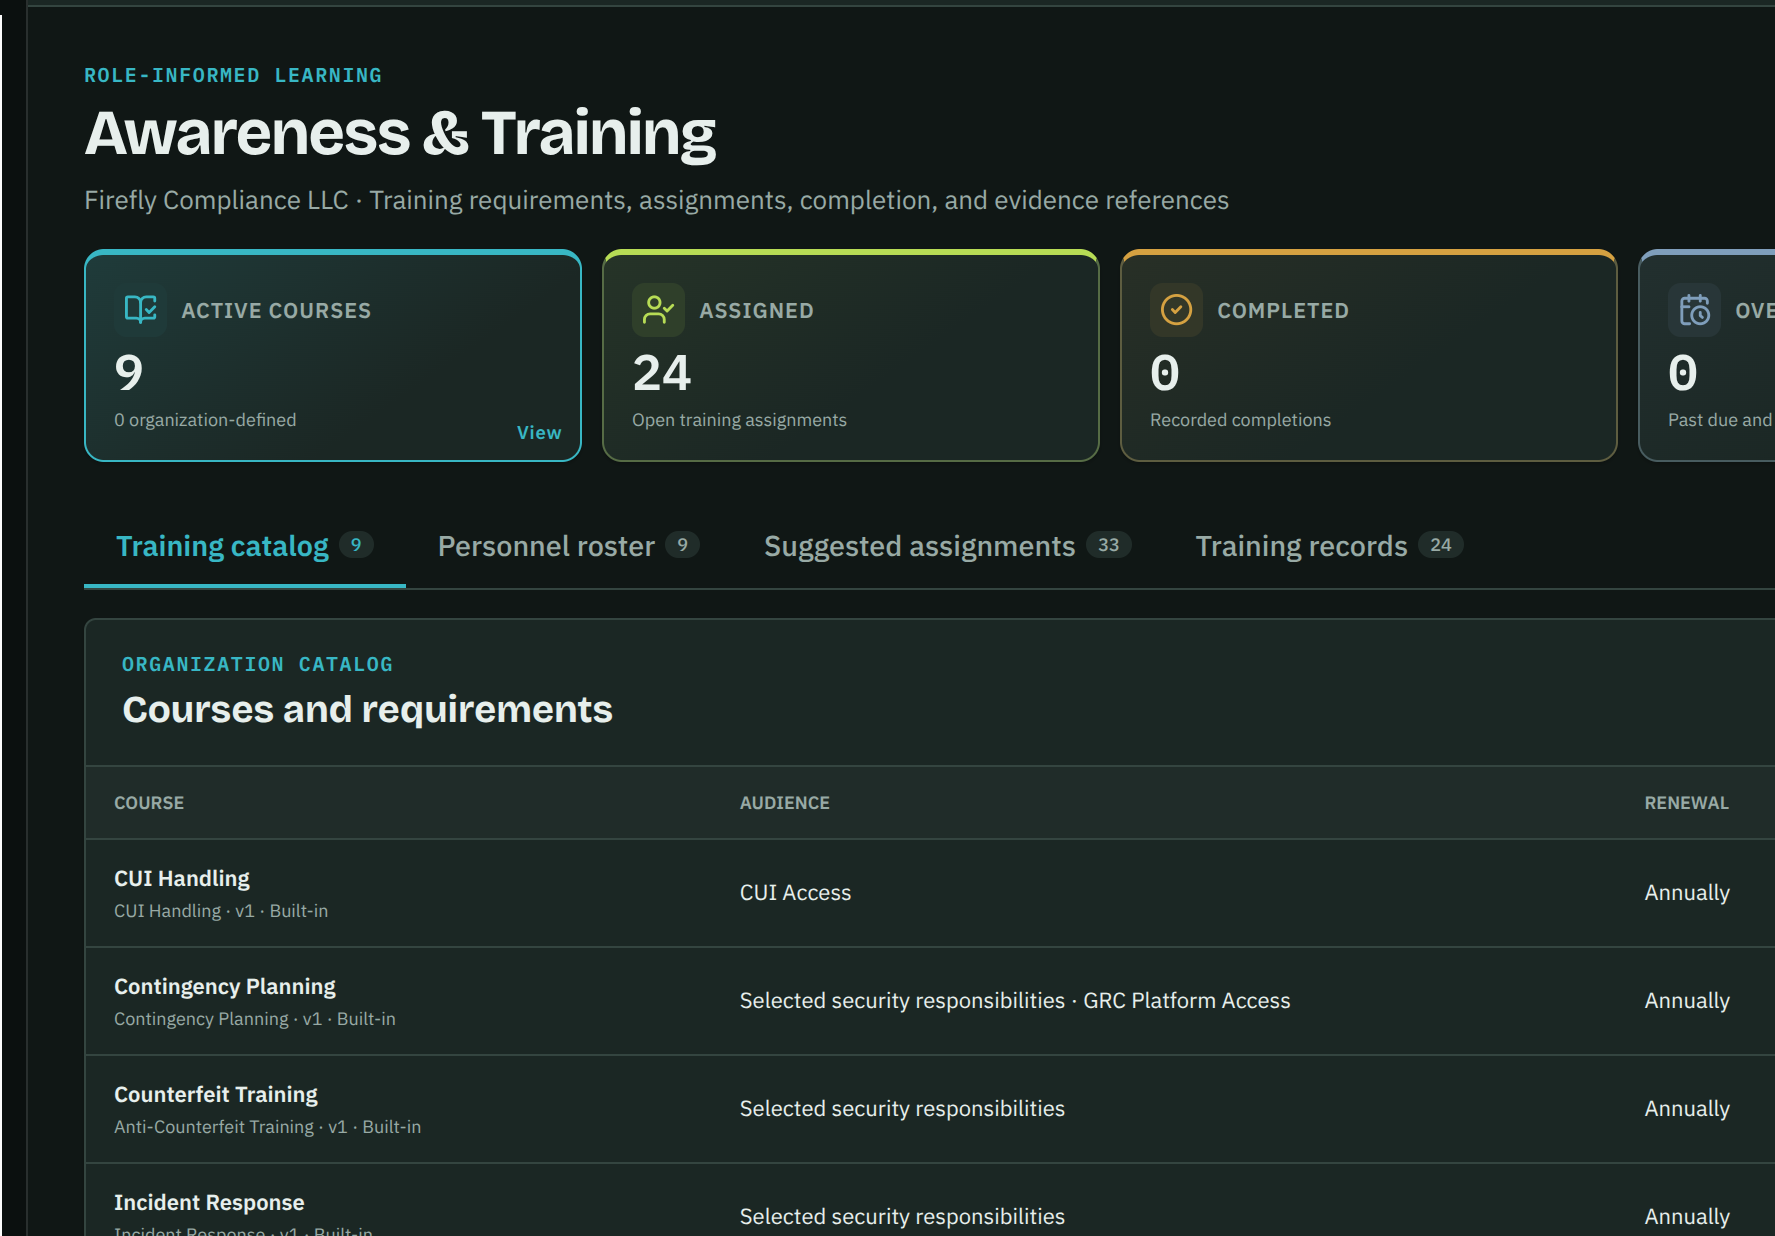Open the View link in Active Courses

pyautogui.click(x=539, y=432)
